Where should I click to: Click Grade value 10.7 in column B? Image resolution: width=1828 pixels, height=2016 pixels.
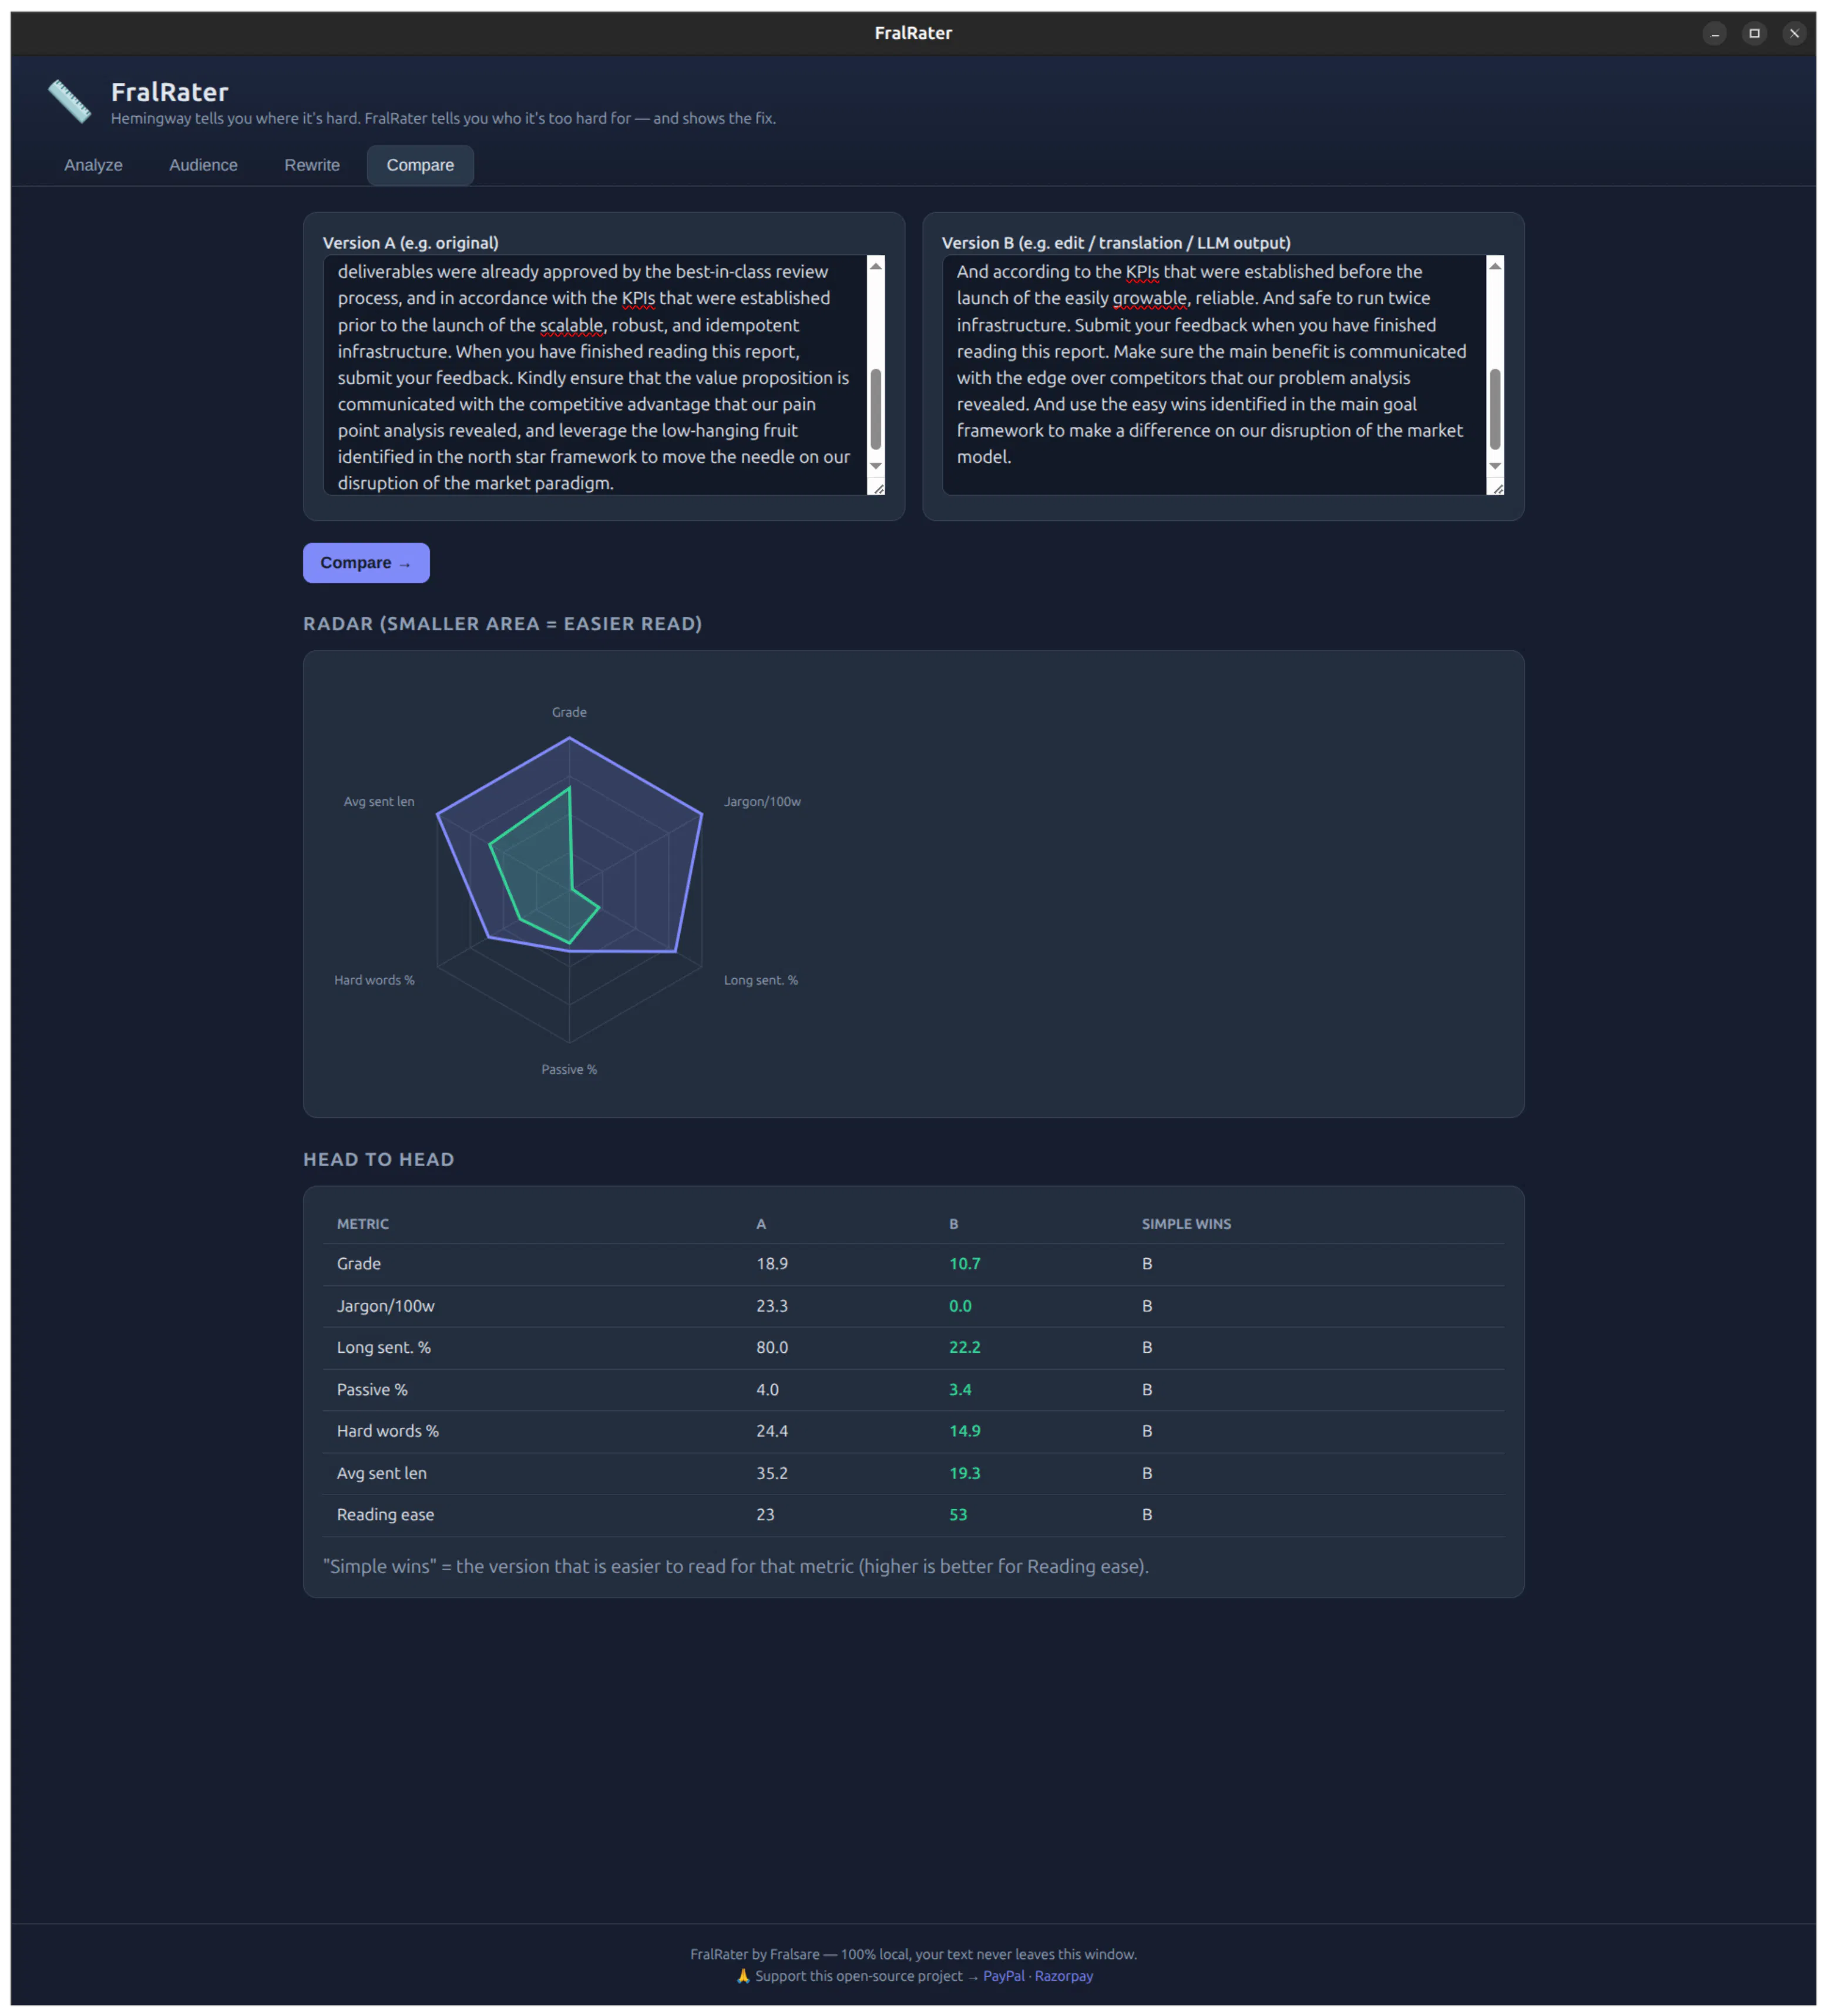(964, 1264)
